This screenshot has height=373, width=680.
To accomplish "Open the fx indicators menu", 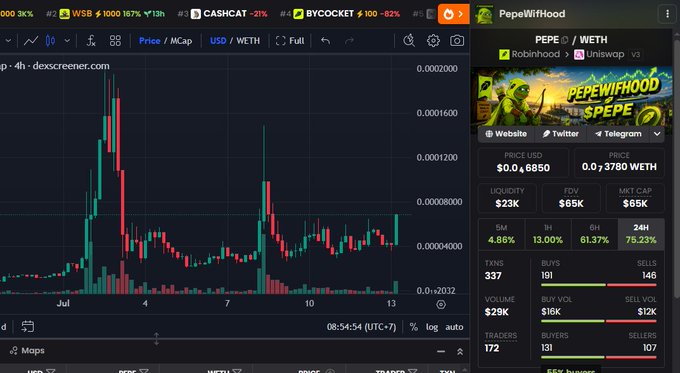I will point(91,41).
